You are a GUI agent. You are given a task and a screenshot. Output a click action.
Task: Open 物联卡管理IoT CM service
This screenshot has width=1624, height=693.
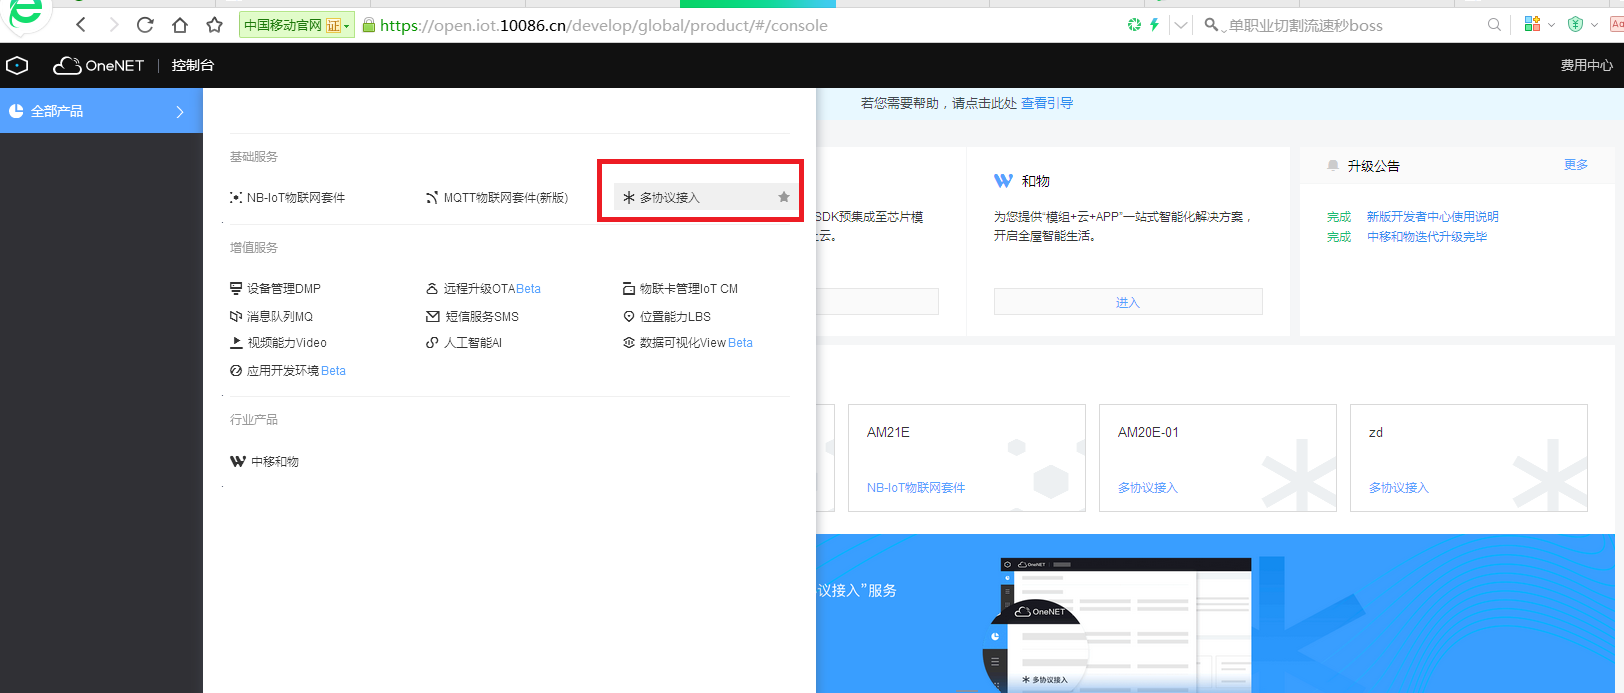(680, 289)
